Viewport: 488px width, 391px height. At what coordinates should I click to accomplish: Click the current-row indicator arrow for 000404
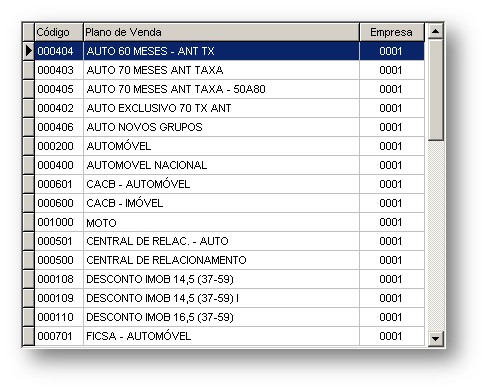pyautogui.click(x=29, y=51)
